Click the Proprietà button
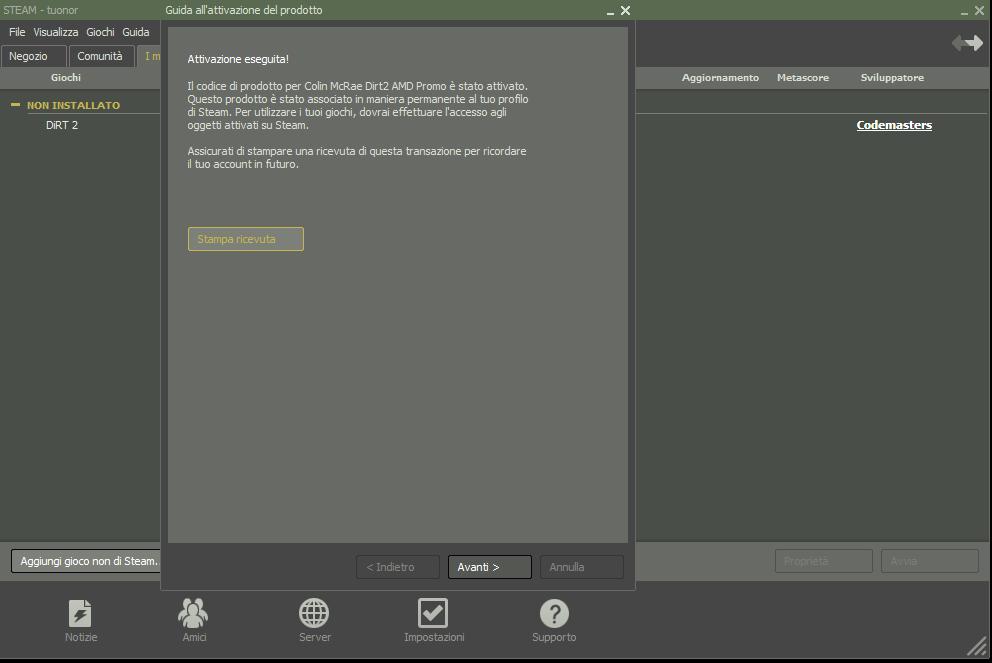Screen dimensions: 992x663 [x=824, y=561]
